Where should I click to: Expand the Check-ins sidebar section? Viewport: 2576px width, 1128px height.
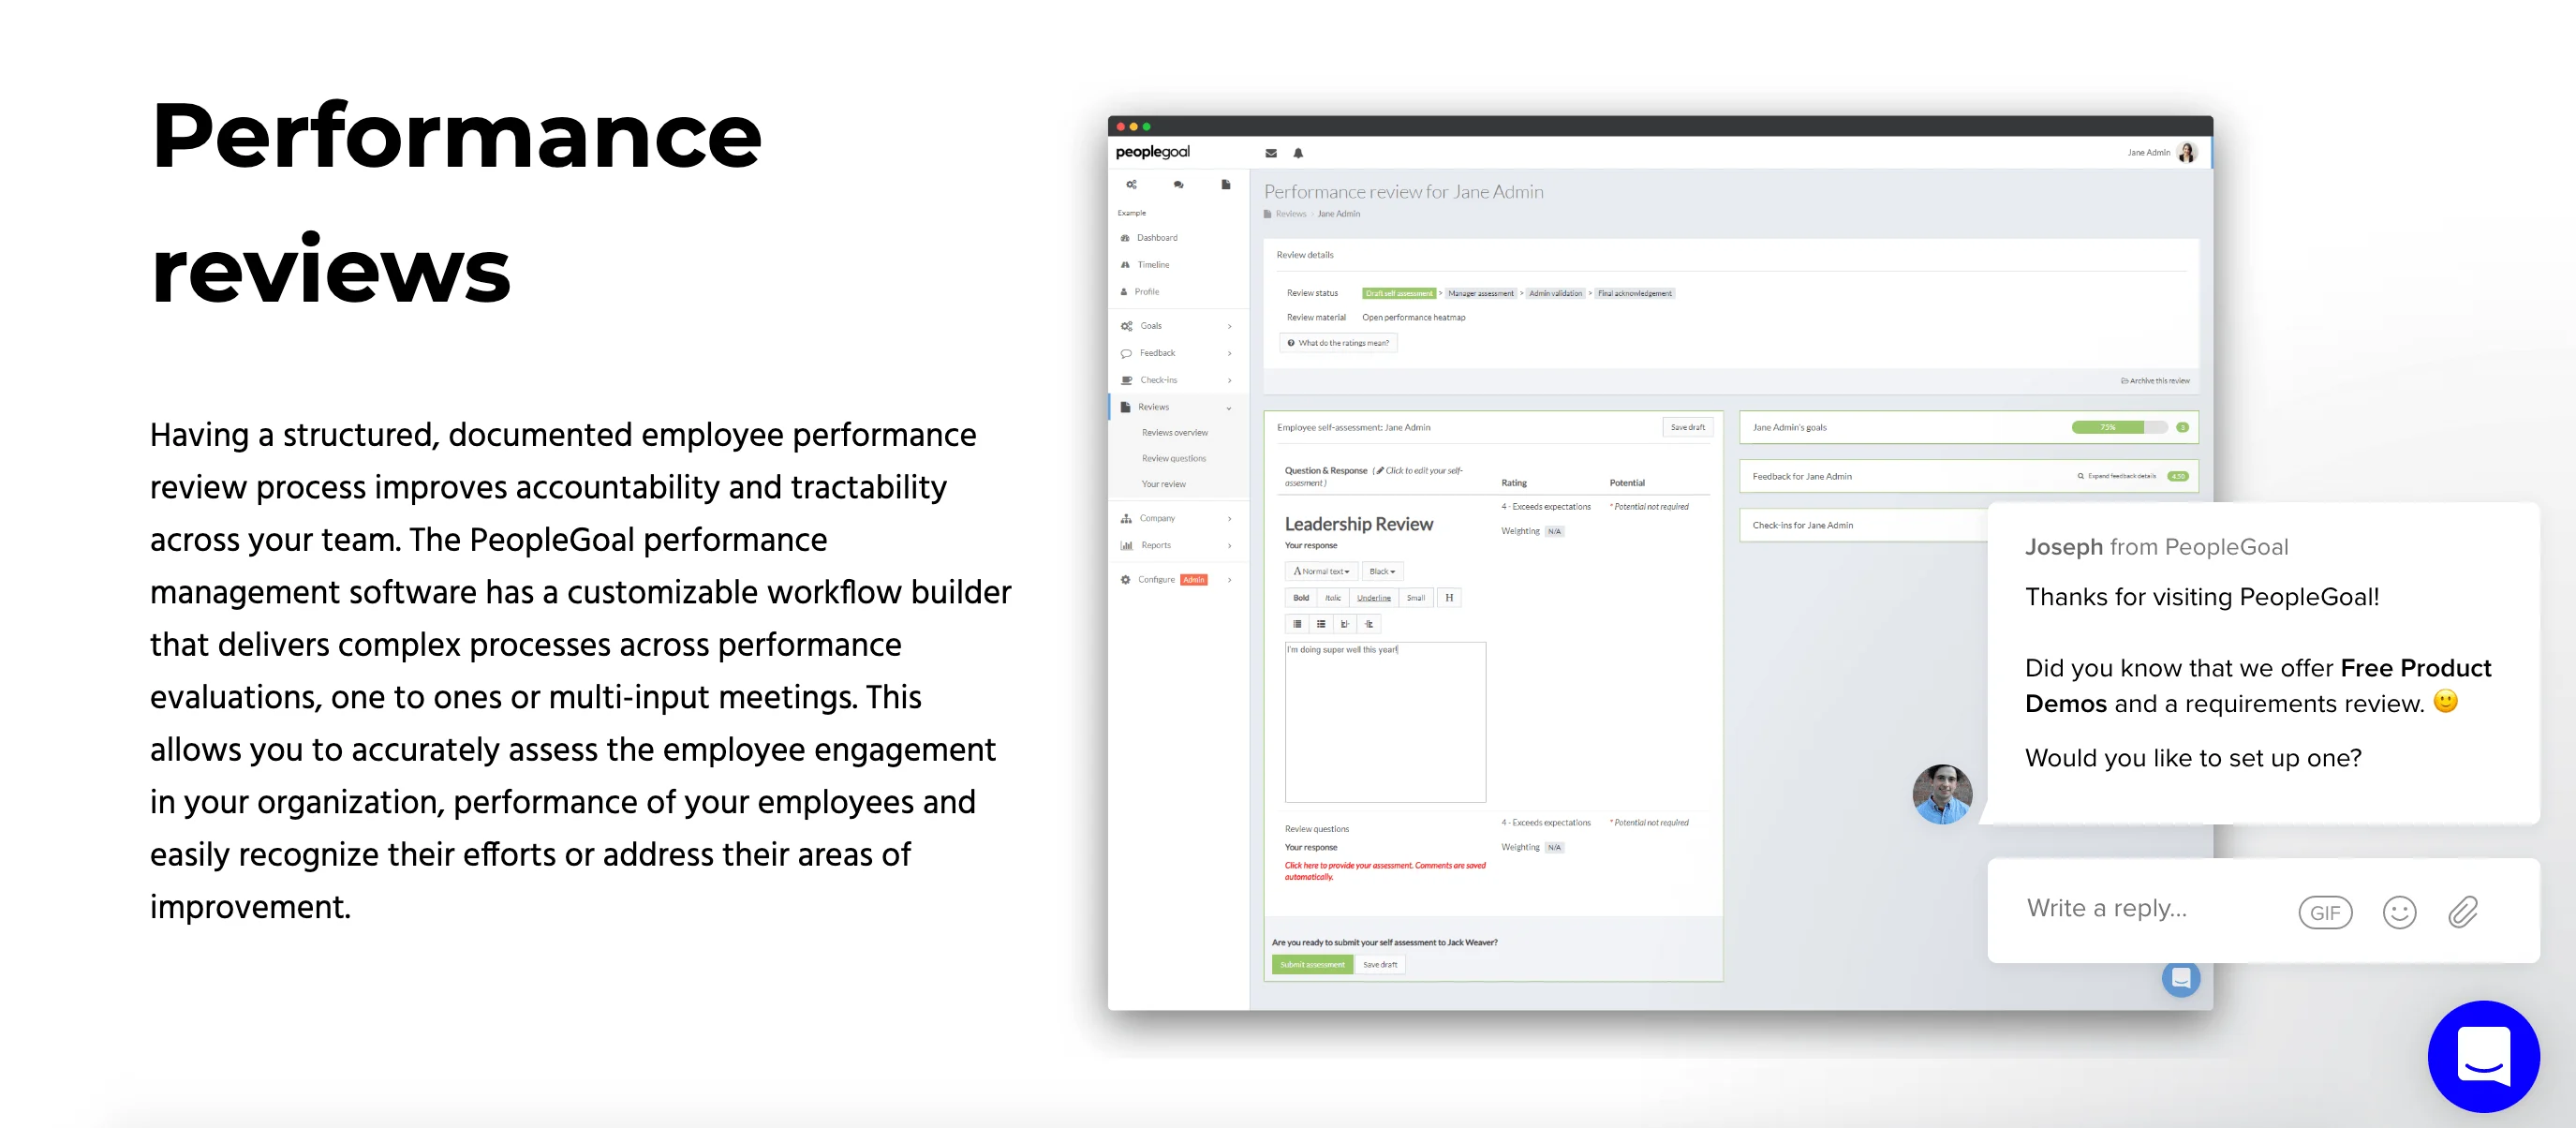(x=1177, y=380)
